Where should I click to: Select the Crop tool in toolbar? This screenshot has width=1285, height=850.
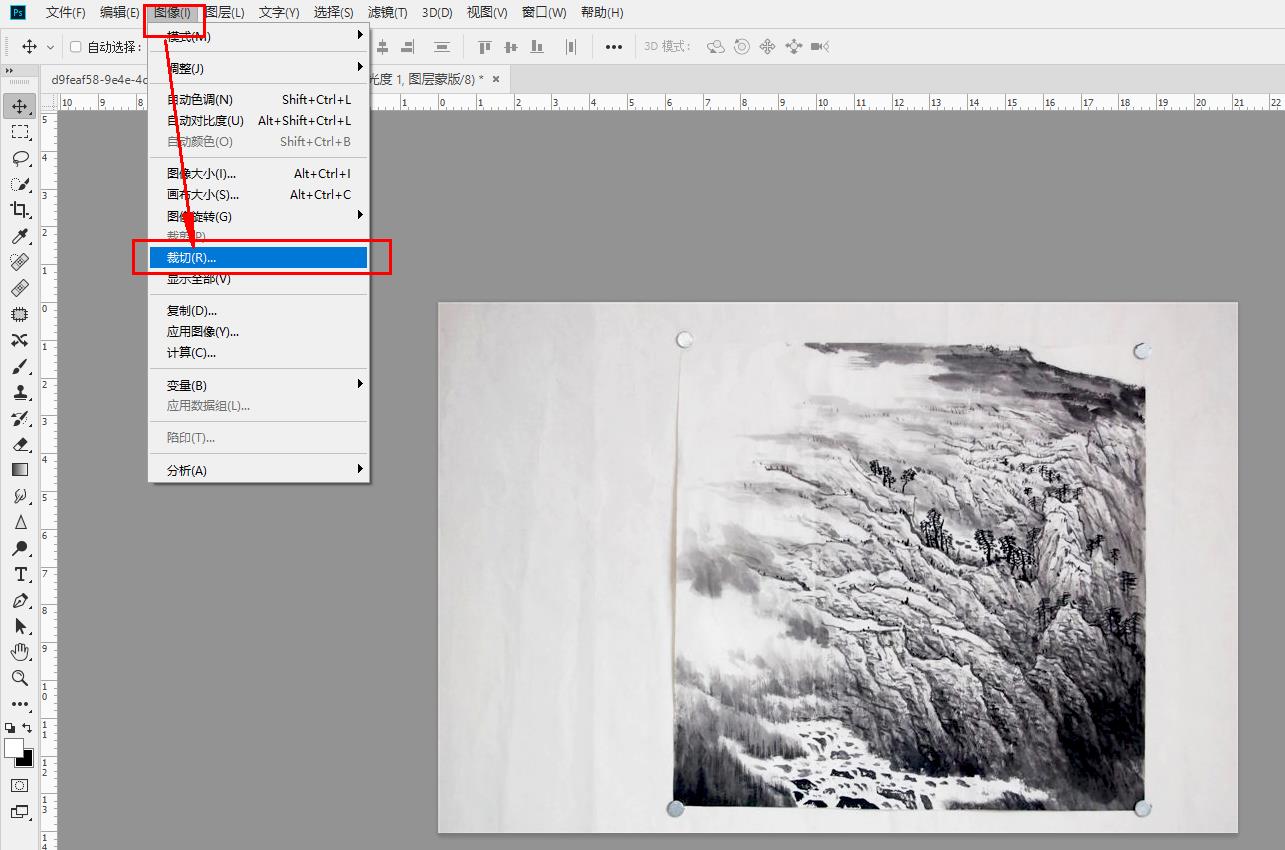(x=20, y=210)
